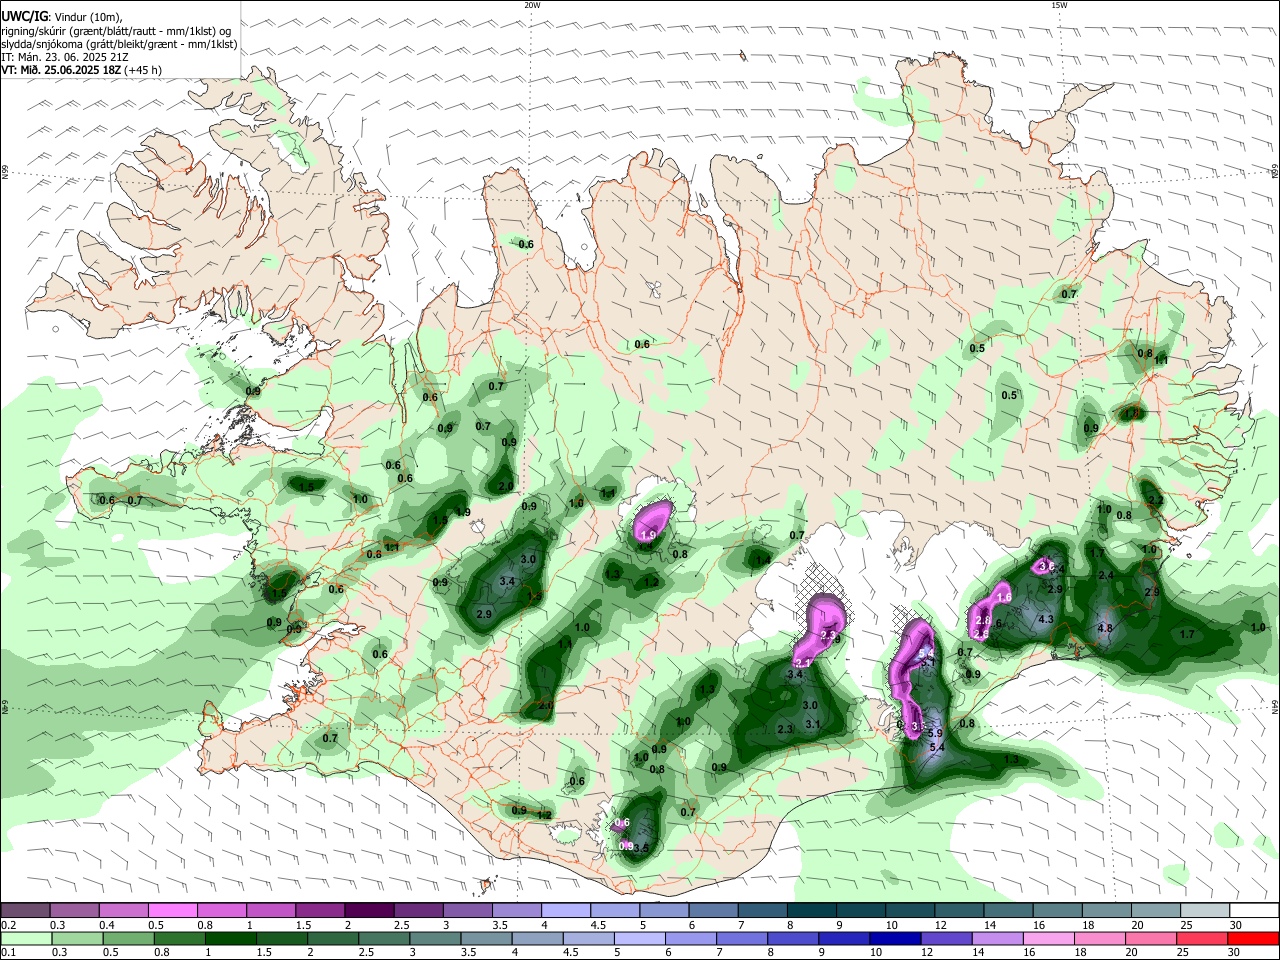
Task: Click the 'UWC/IG: Vindur (10m)' title text
Action: 61,17
